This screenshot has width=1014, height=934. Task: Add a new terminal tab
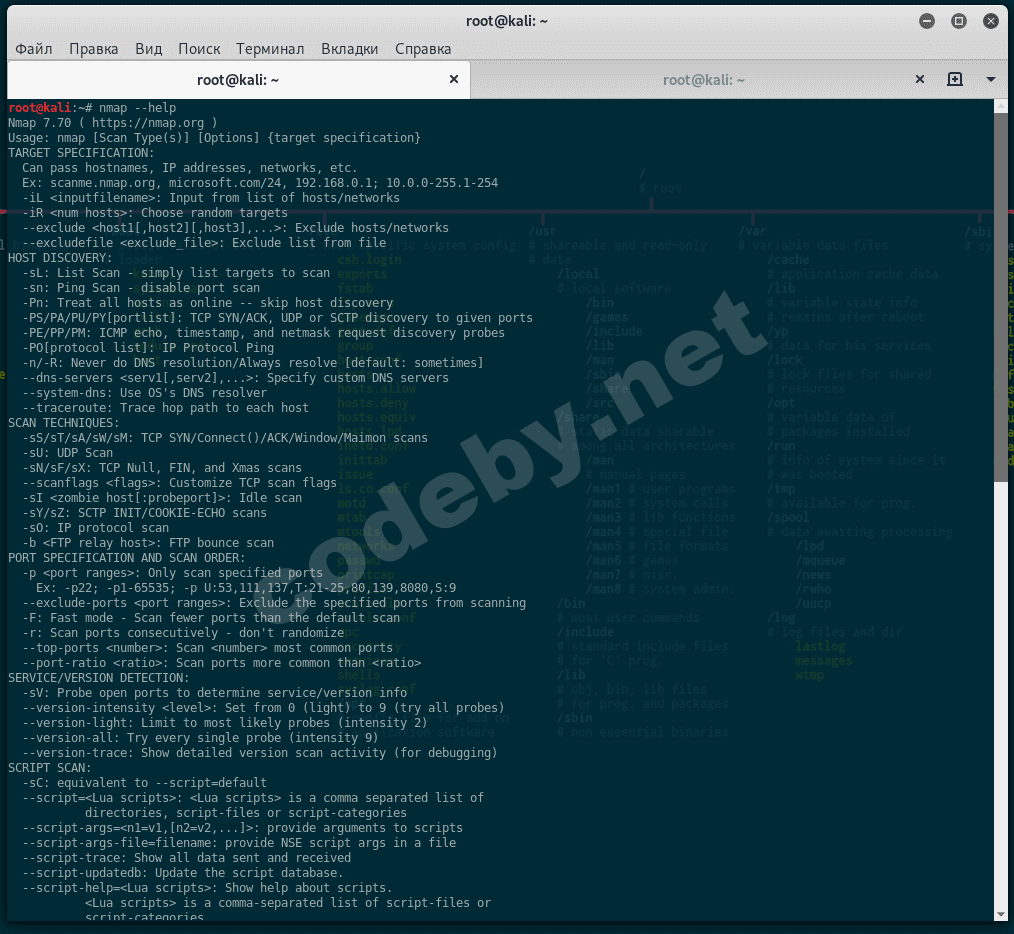click(955, 79)
